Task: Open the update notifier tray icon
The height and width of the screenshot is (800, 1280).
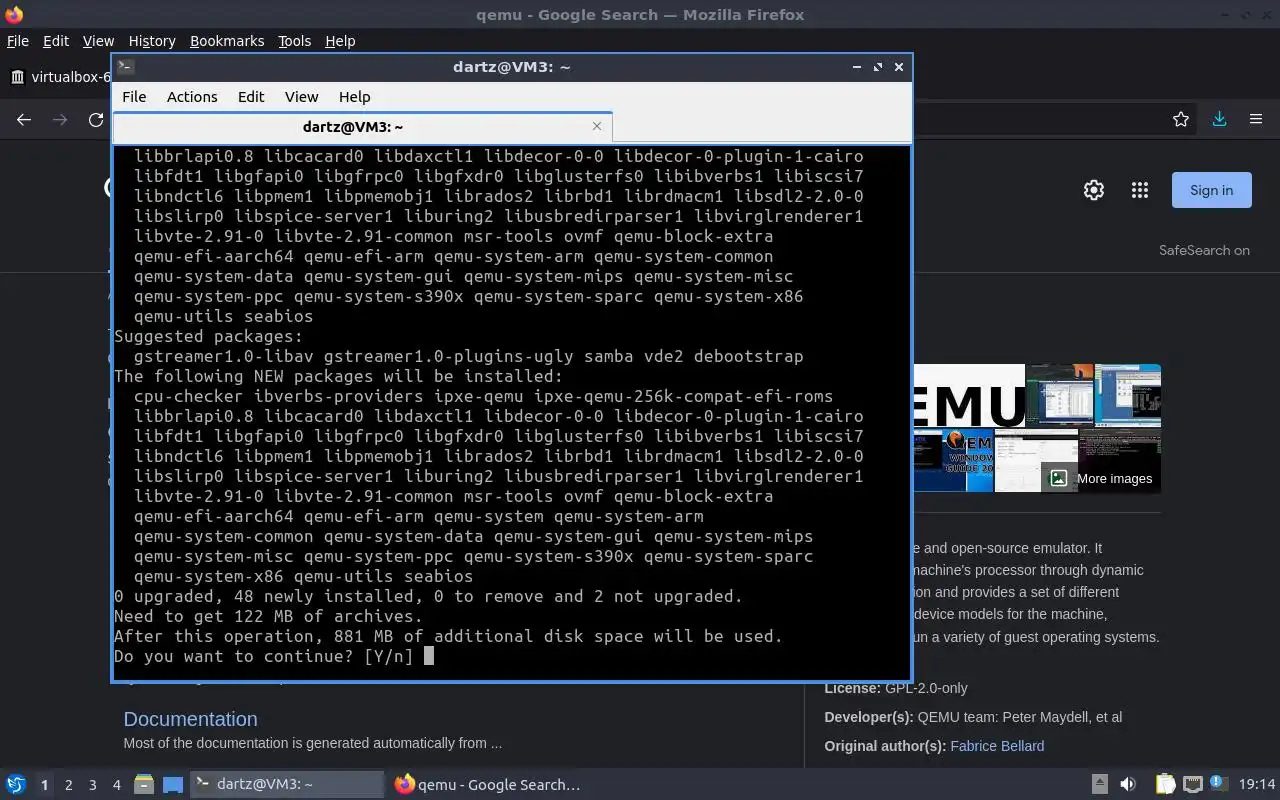Action: tap(1218, 785)
